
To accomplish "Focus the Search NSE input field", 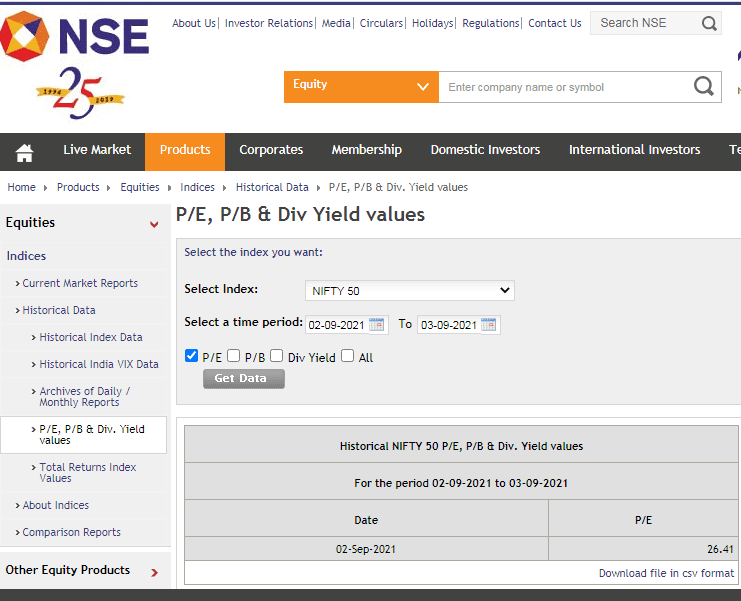I will pyautogui.click(x=645, y=23).
